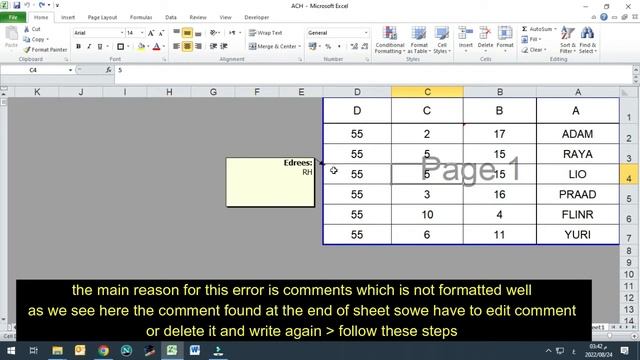Viewport: 640px width, 360px height.
Task: Click the AutoSum button
Action: (539, 29)
